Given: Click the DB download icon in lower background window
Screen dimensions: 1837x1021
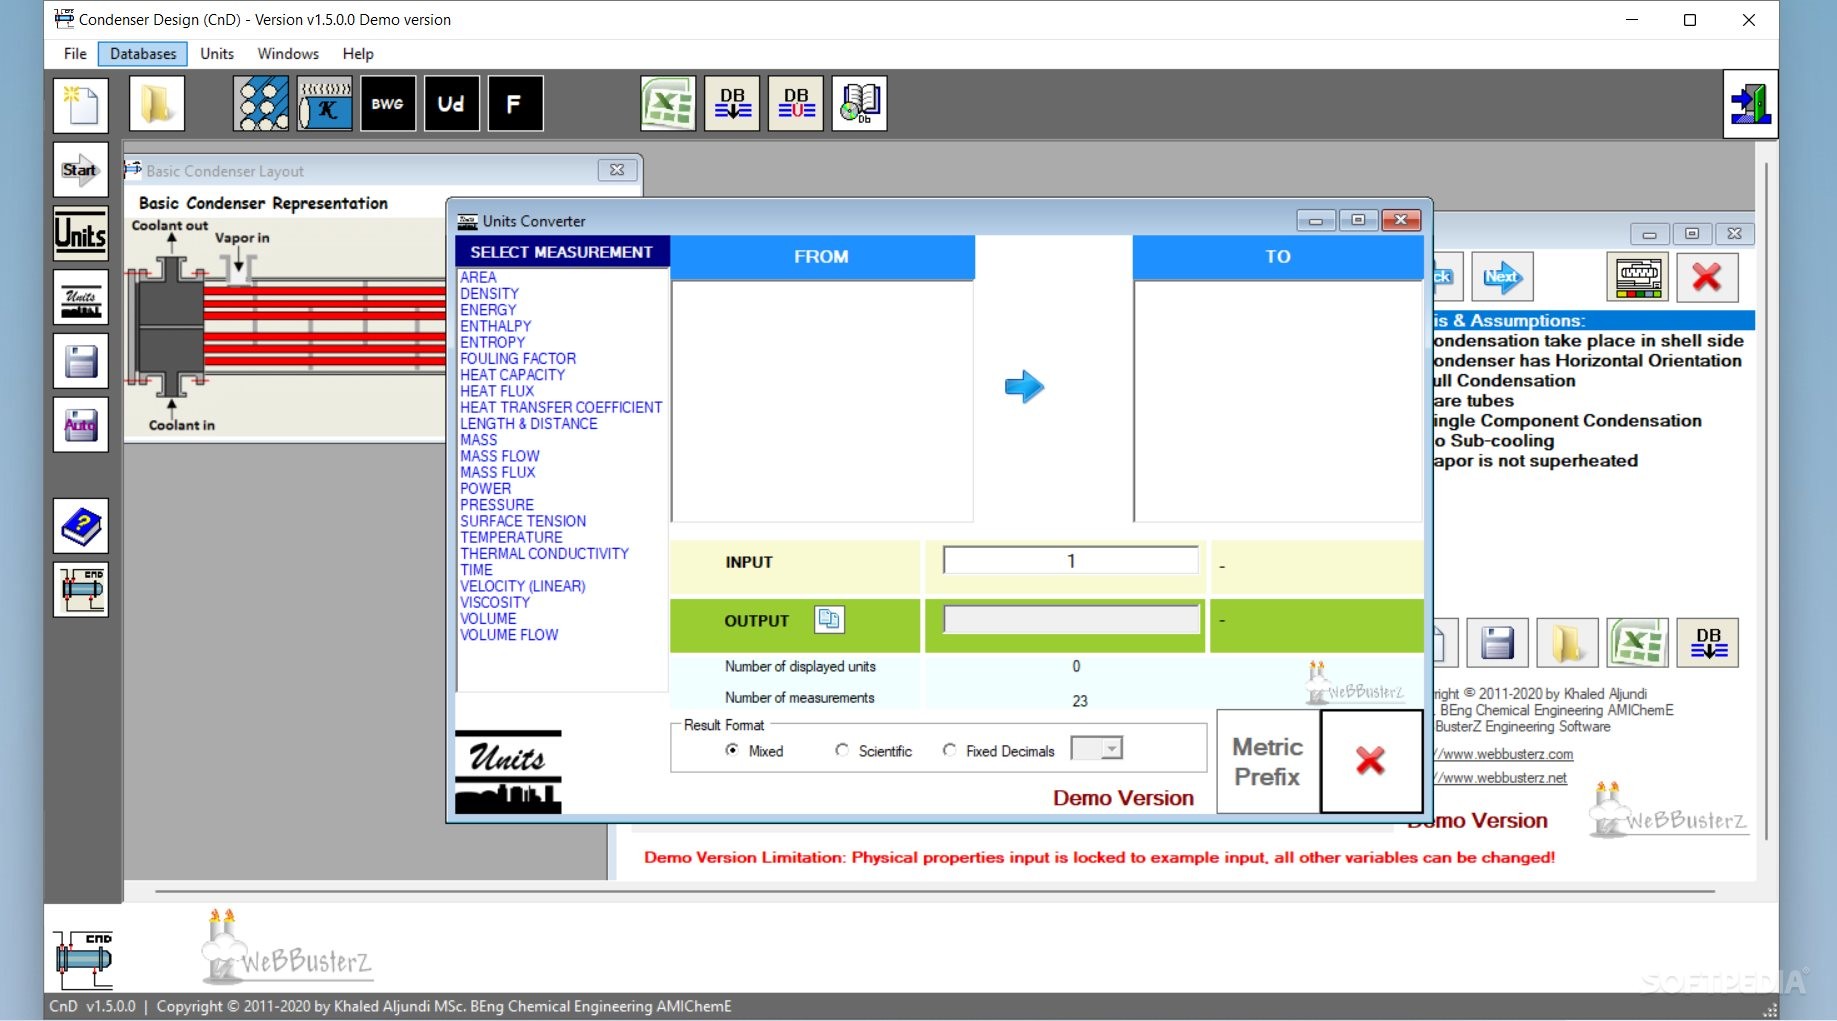Looking at the screenshot, I should pyautogui.click(x=1708, y=643).
